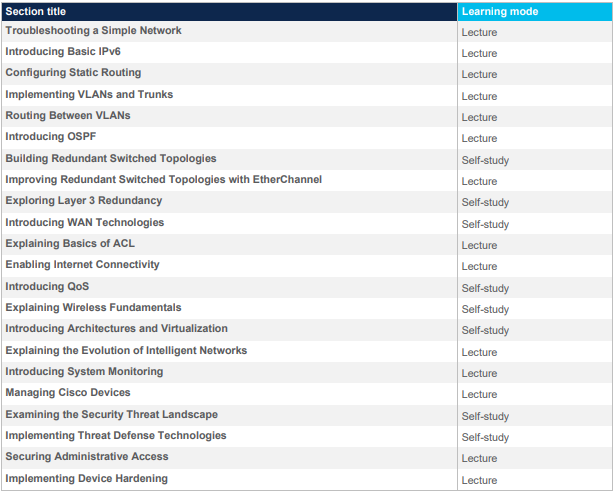The height and width of the screenshot is (493, 614).
Task: Click 'Securing Administrative Access' title
Action: [x=87, y=457]
